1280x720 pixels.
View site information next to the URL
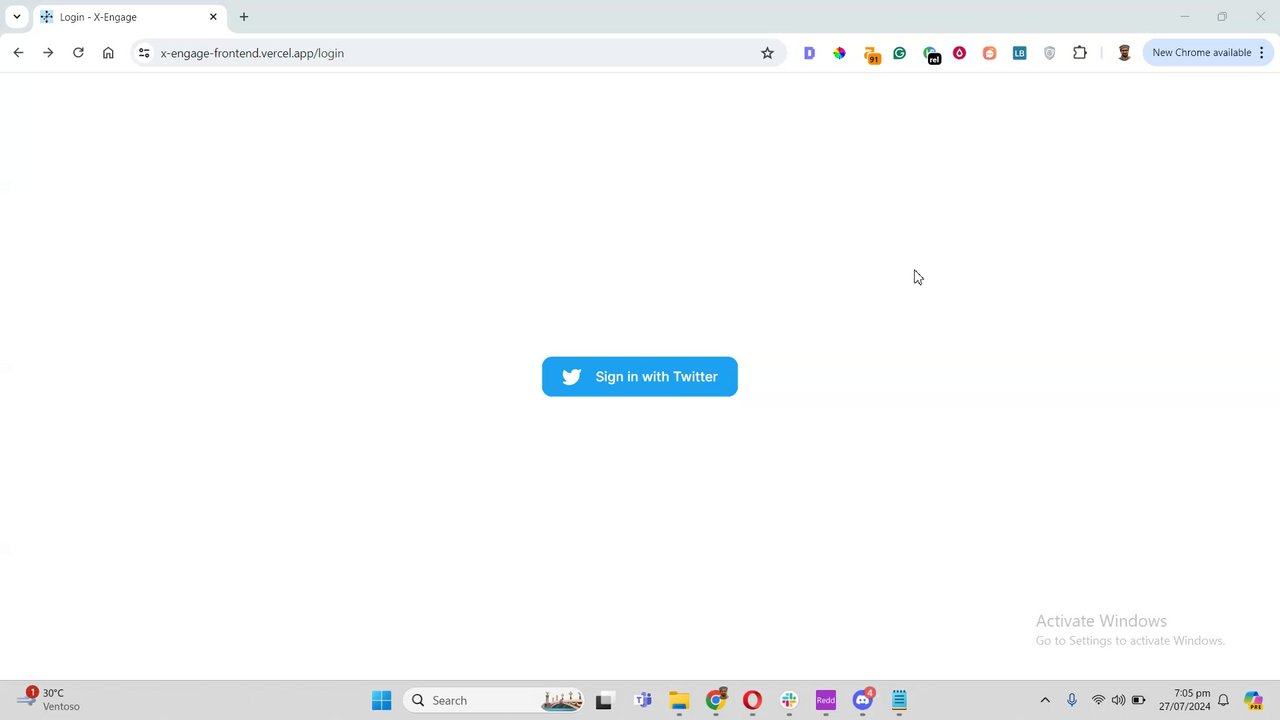[144, 53]
